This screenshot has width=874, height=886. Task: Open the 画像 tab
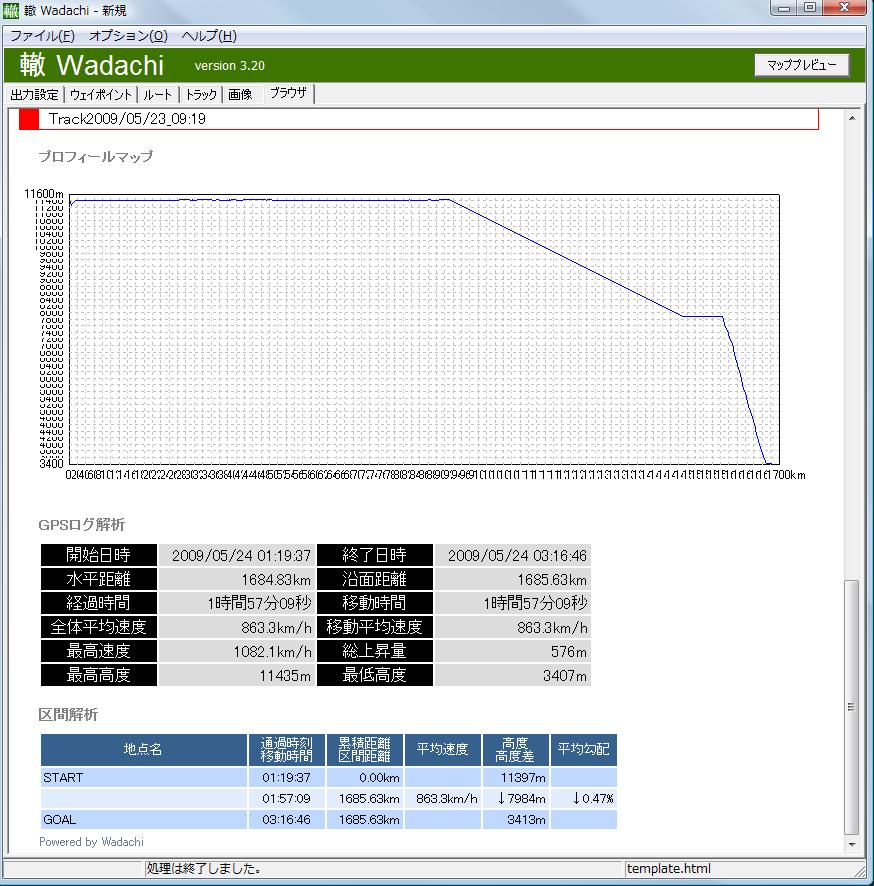pyautogui.click(x=240, y=95)
